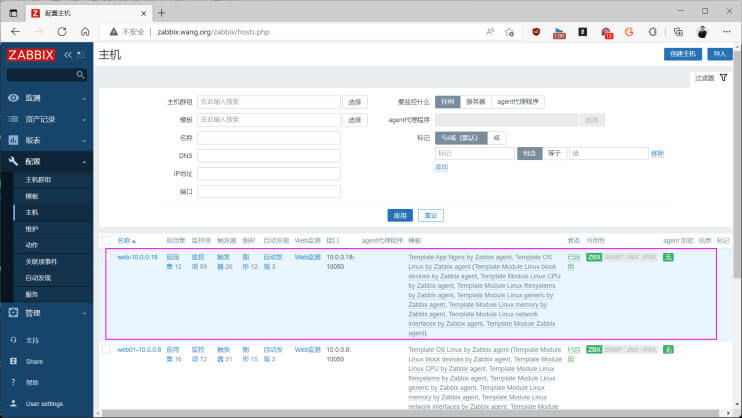Choose the 包含 tag operator
This screenshot has width=742, height=418.
pos(530,153)
